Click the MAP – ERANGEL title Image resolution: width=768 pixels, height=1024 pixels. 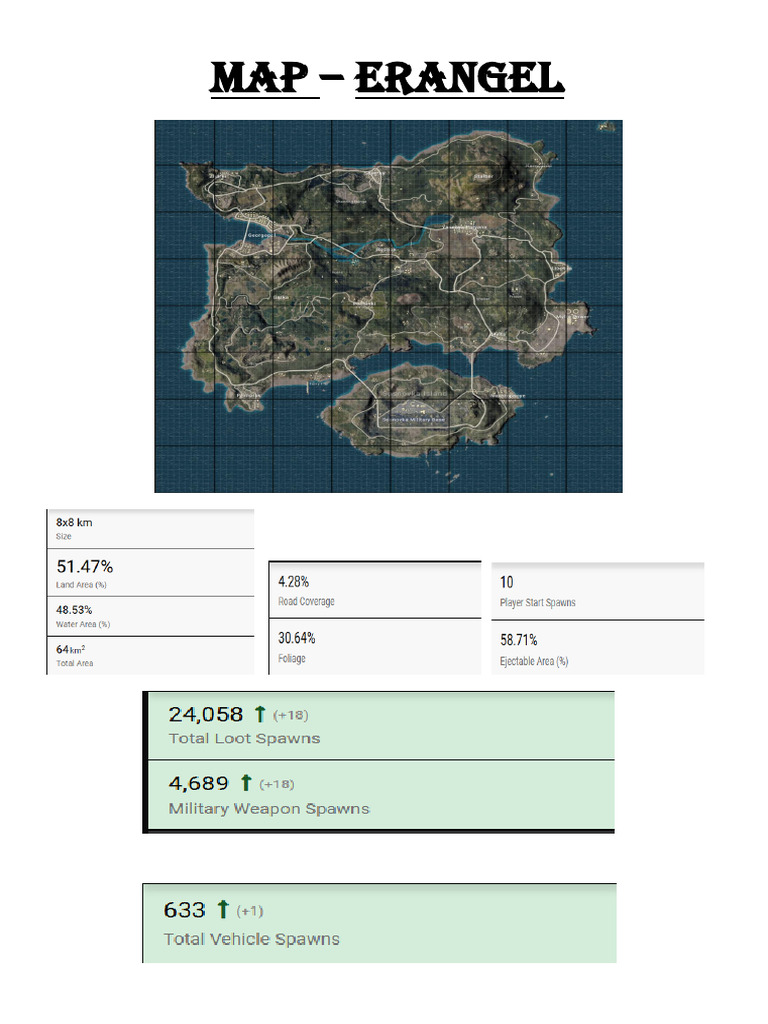(387, 78)
